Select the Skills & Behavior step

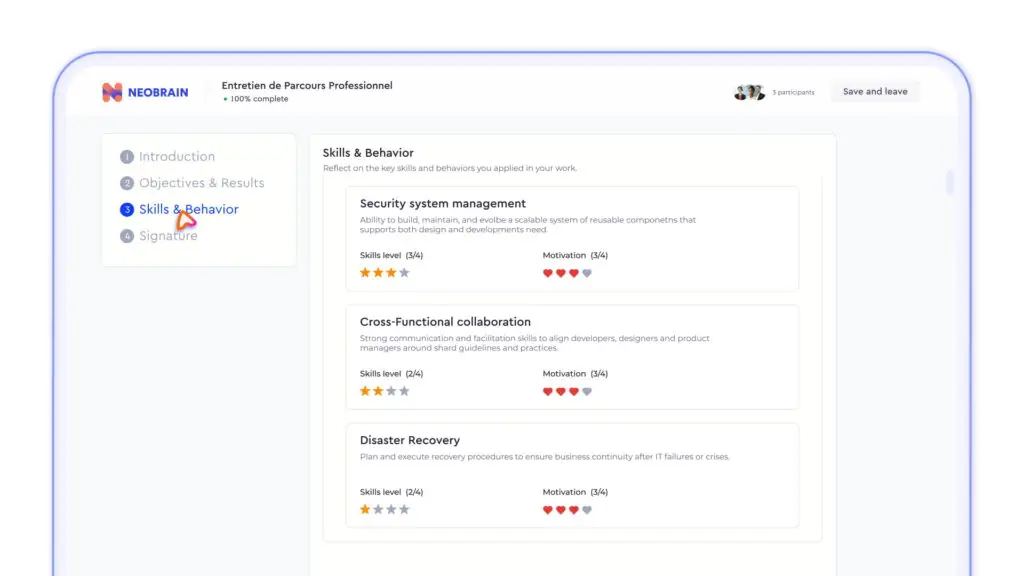click(x=189, y=209)
